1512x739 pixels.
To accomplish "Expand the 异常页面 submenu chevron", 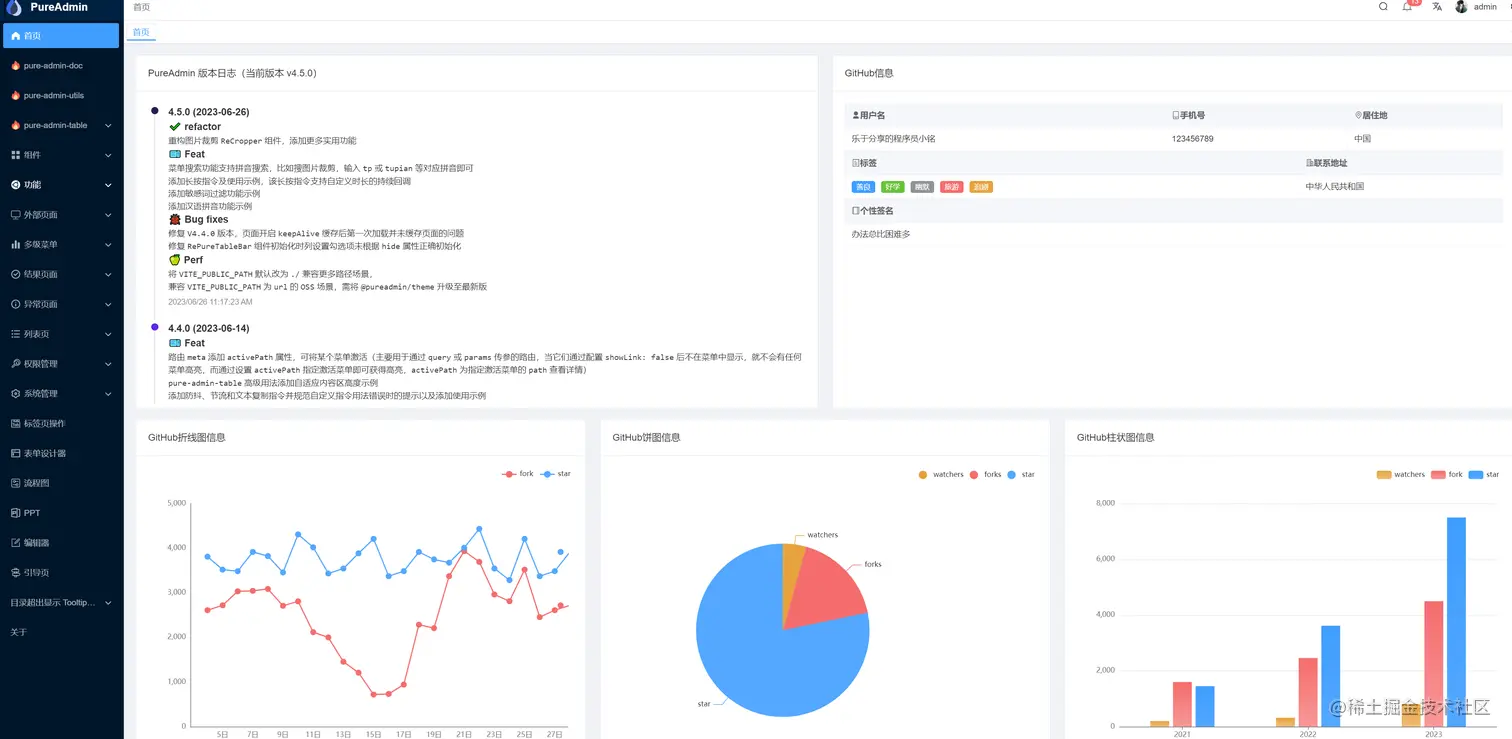I will (x=108, y=304).
